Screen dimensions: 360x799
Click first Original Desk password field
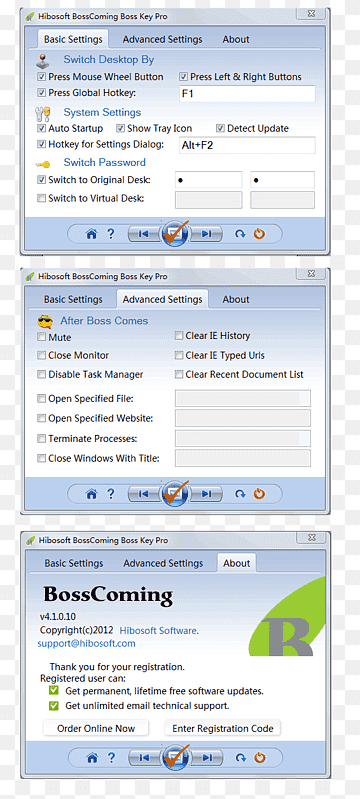pyautogui.click(x=209, y=180)
